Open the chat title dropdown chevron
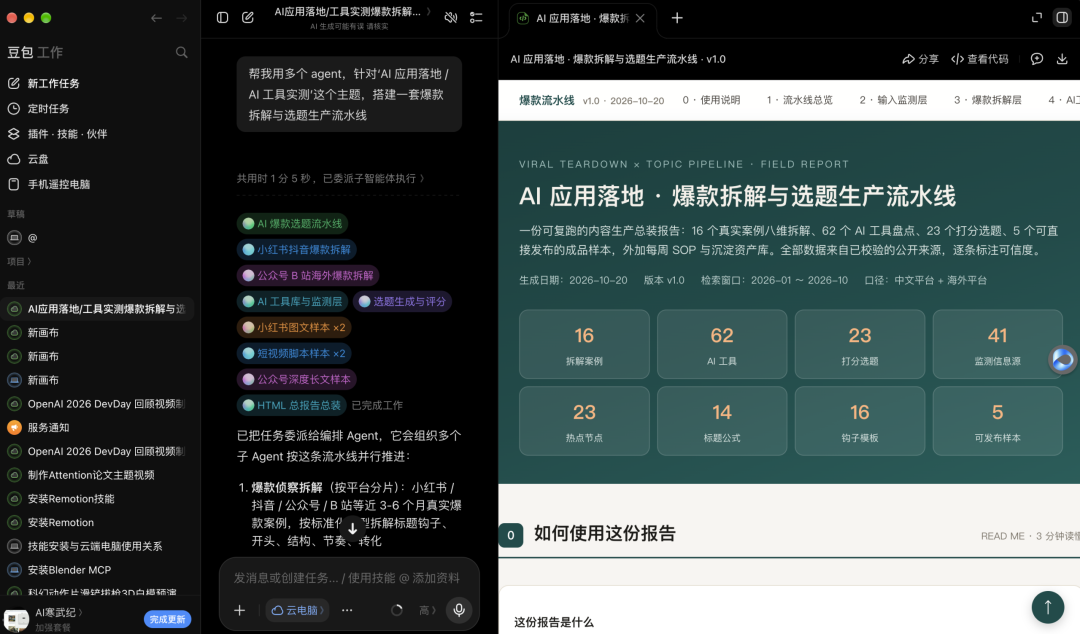Screen dimensions: 1080x634 (428, 12)
